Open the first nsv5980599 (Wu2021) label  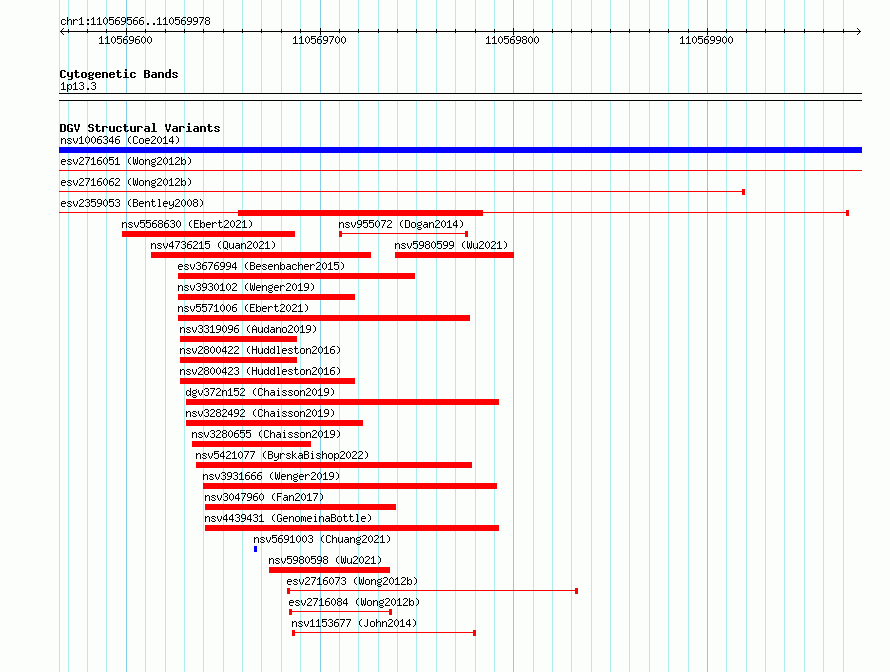coord(451,245)
